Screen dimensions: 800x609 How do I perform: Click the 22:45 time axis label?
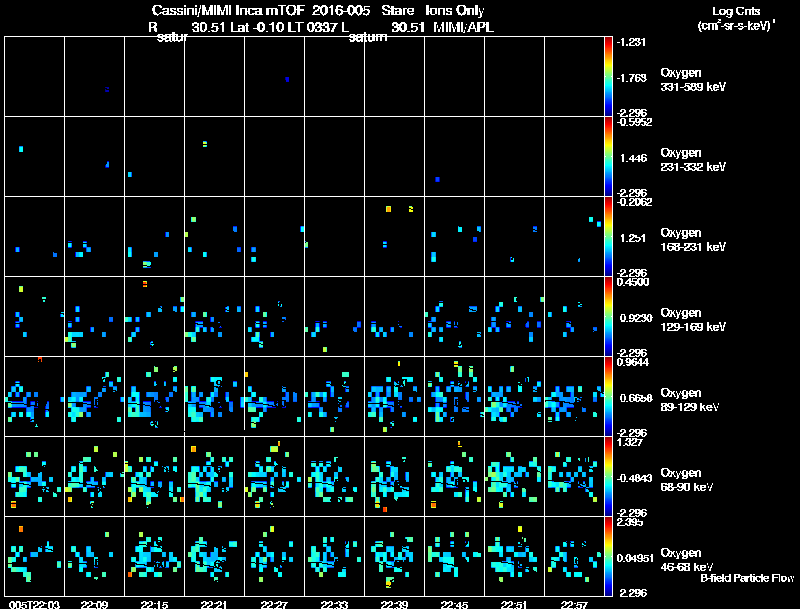coord(454,604)
